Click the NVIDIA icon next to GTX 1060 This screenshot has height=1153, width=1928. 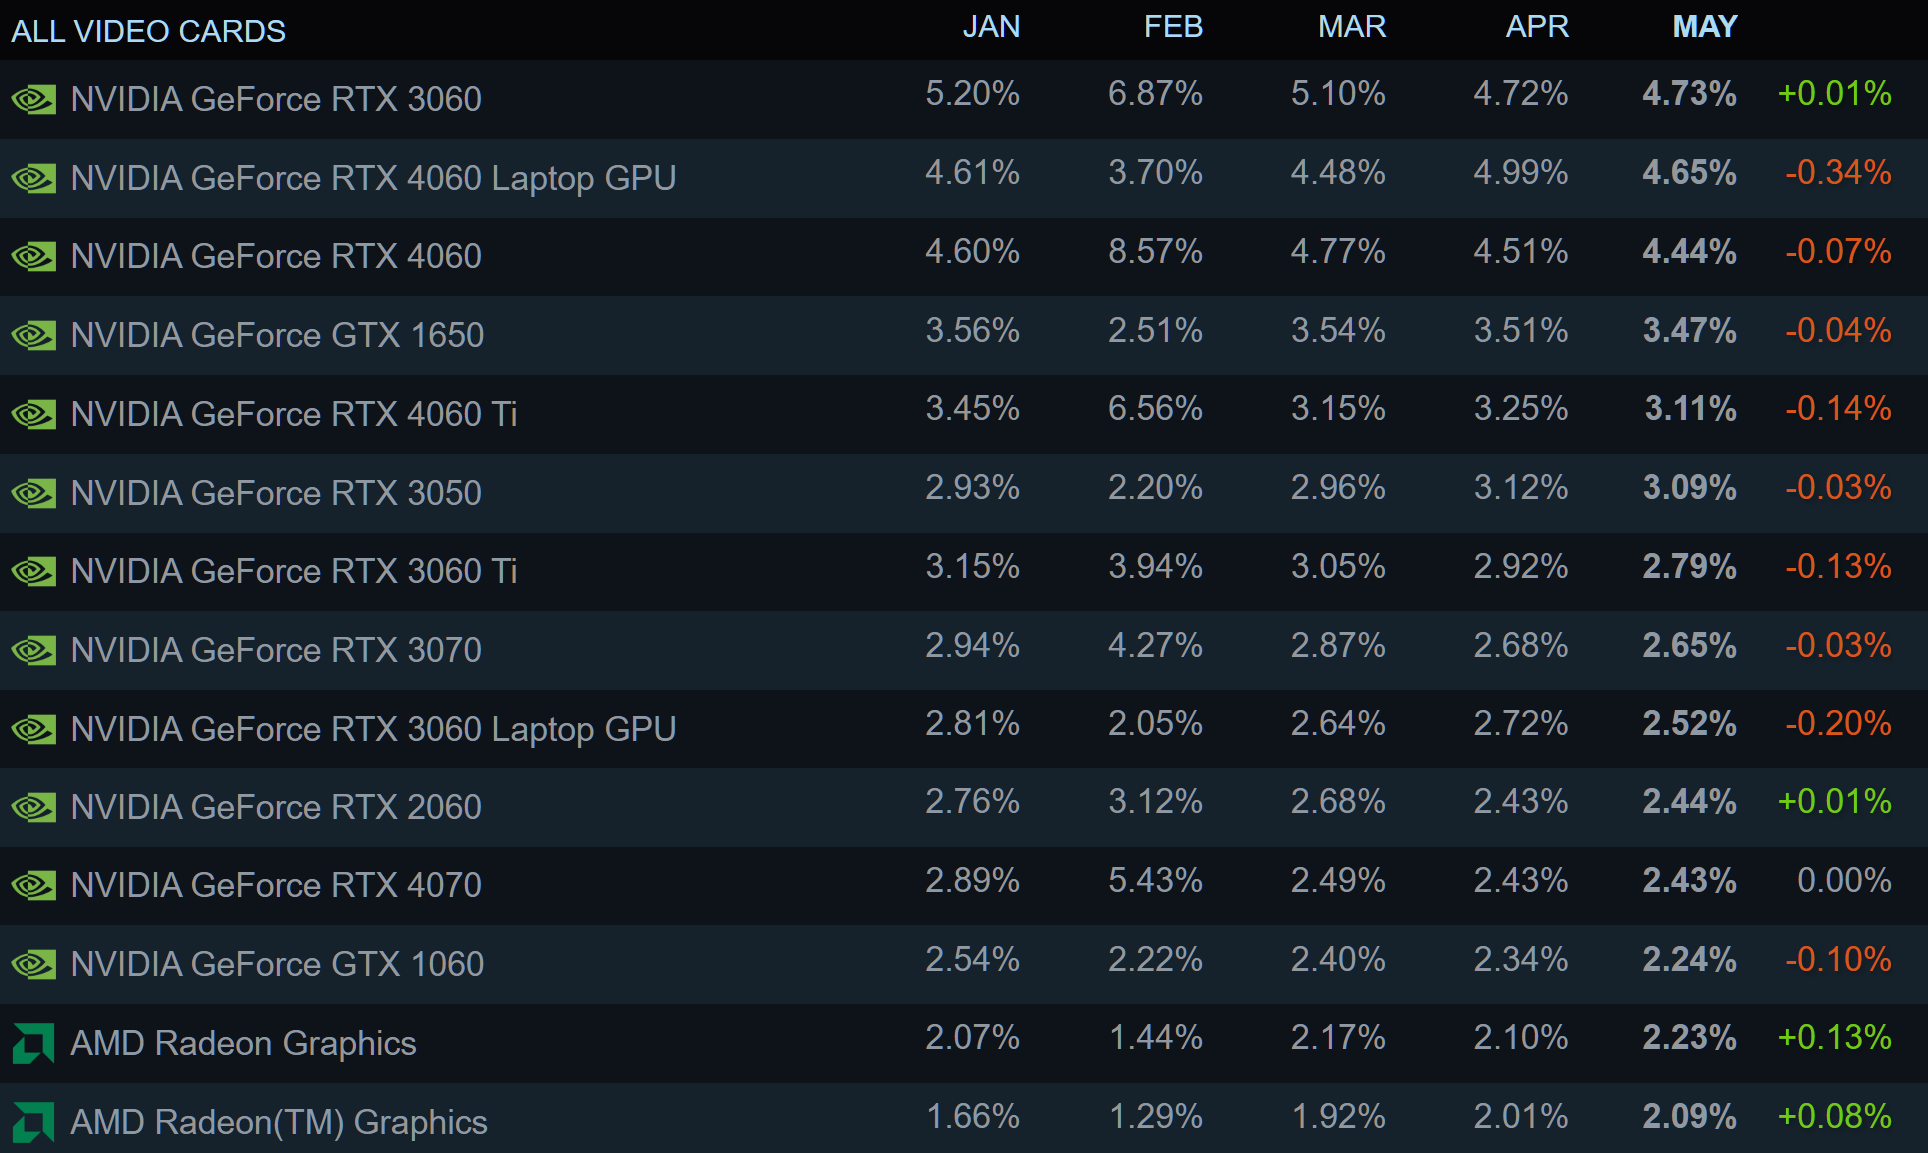tap(34, 964)
